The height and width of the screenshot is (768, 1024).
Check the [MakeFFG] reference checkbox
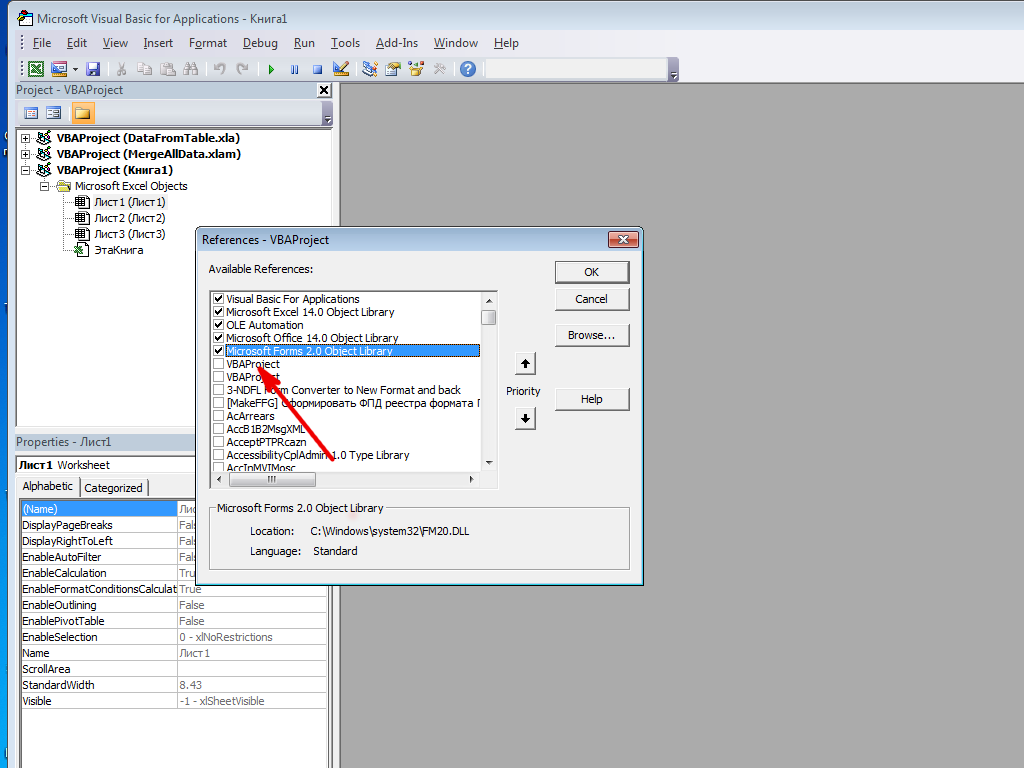click(219, 403)
